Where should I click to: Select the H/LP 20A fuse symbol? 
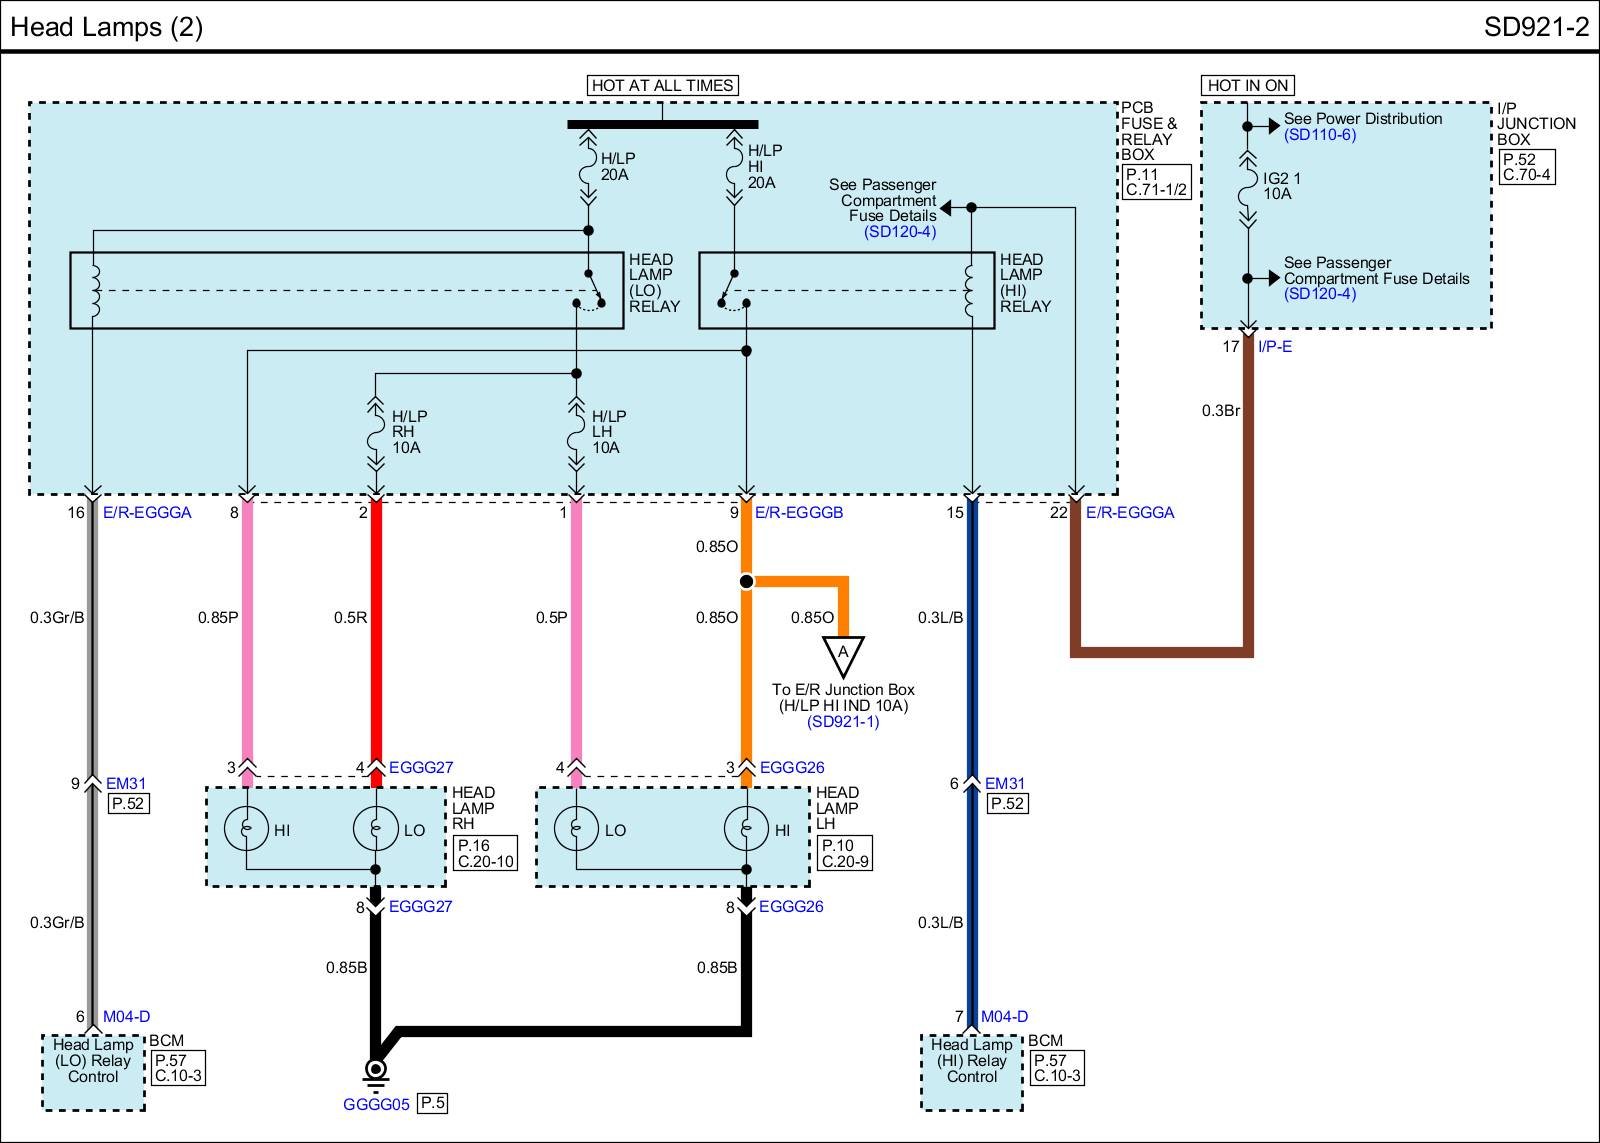(x=589, y=165)
